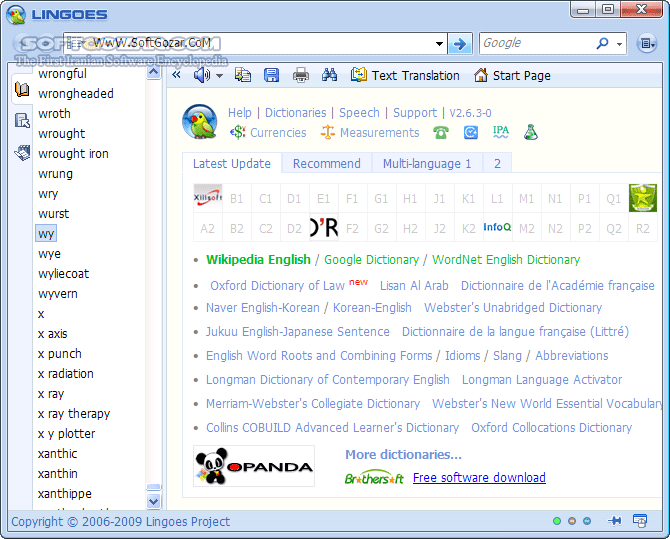670x539 pixels.
Task: Switch to the Recommend tab
Action: [326, 164]
